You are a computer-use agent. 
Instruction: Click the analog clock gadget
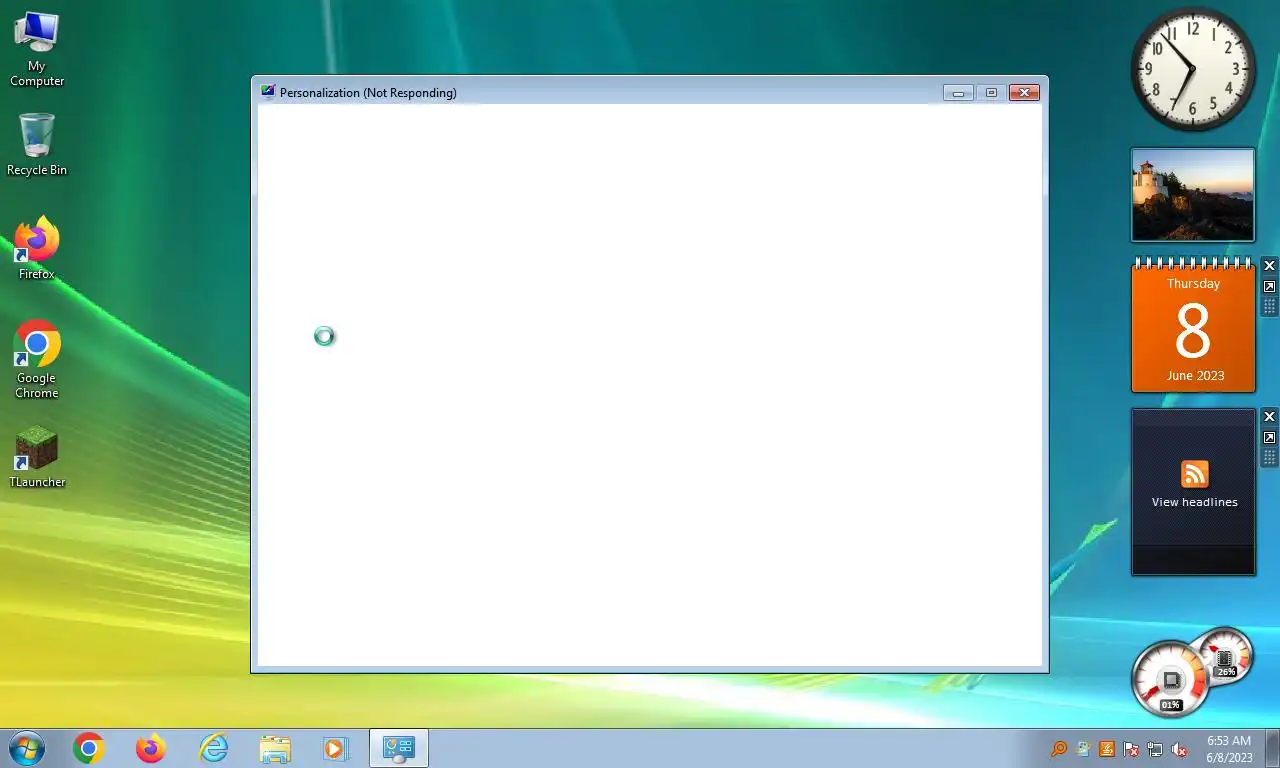1193,69
